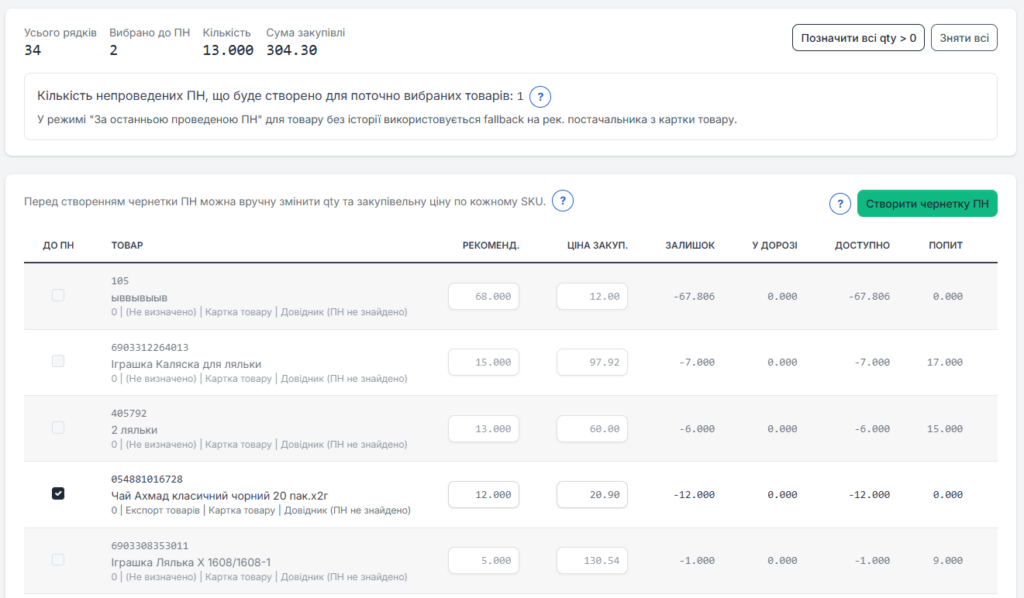Viewport: 1024px width, 598px height.
Task: Edit purchase price 20.90 for Чай Ахмад
Action: 591,495
